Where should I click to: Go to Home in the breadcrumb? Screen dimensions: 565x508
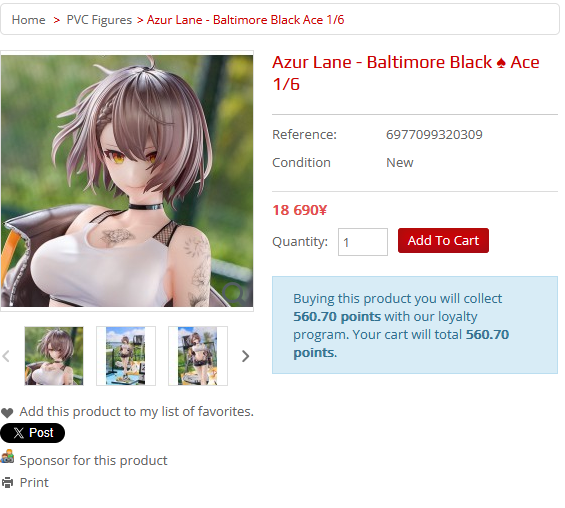28,19
